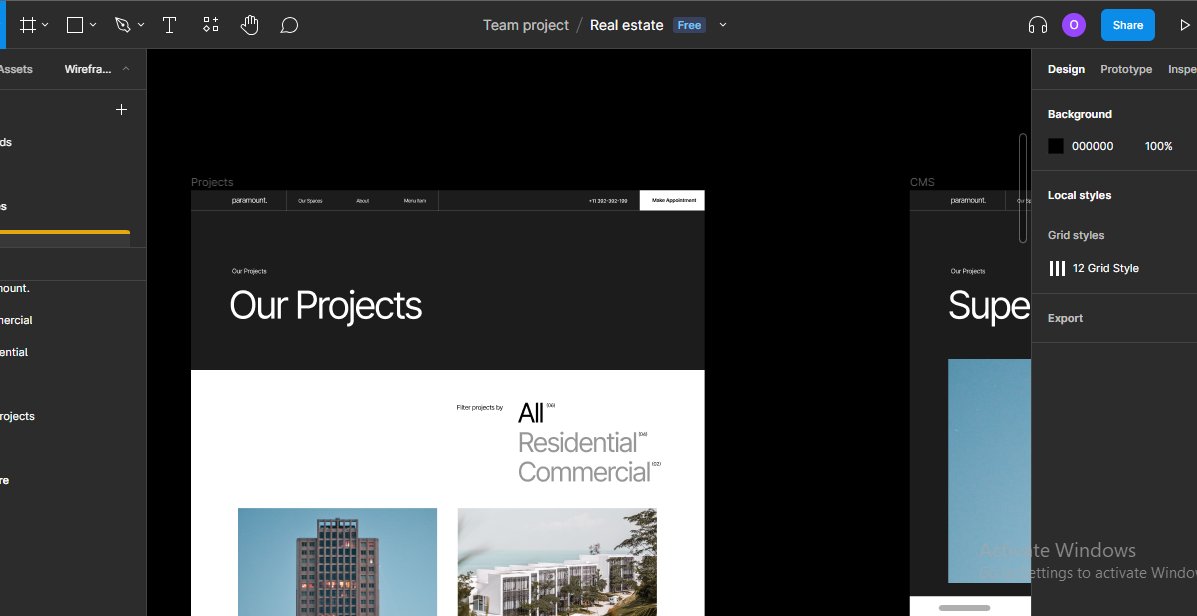Open the black Background color swatch
The image size is (1197, 616).
tap(1055, 146)
